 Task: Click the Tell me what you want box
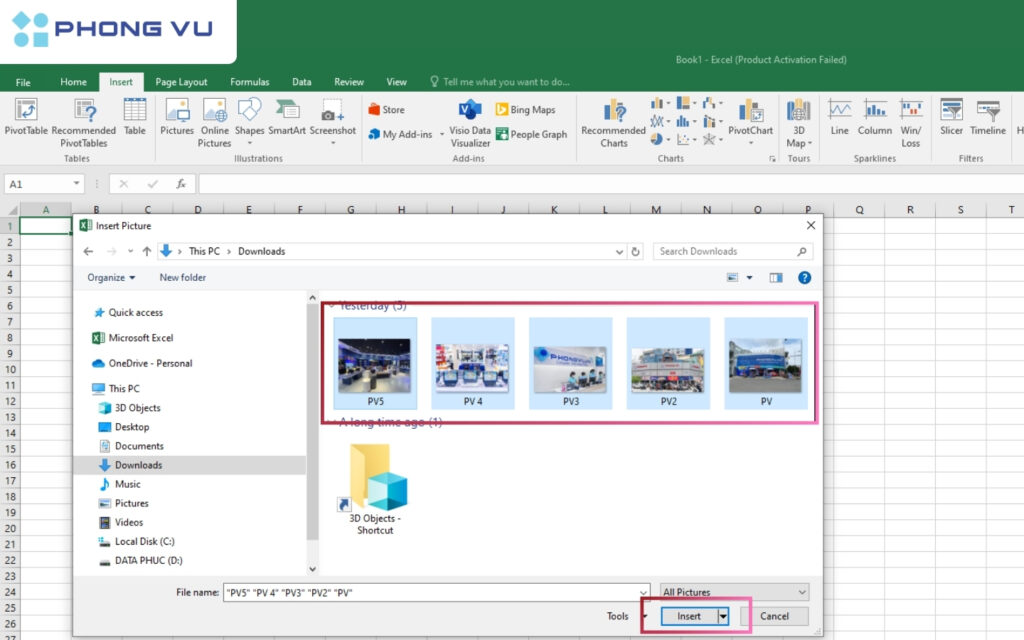[x=500, y=82]
